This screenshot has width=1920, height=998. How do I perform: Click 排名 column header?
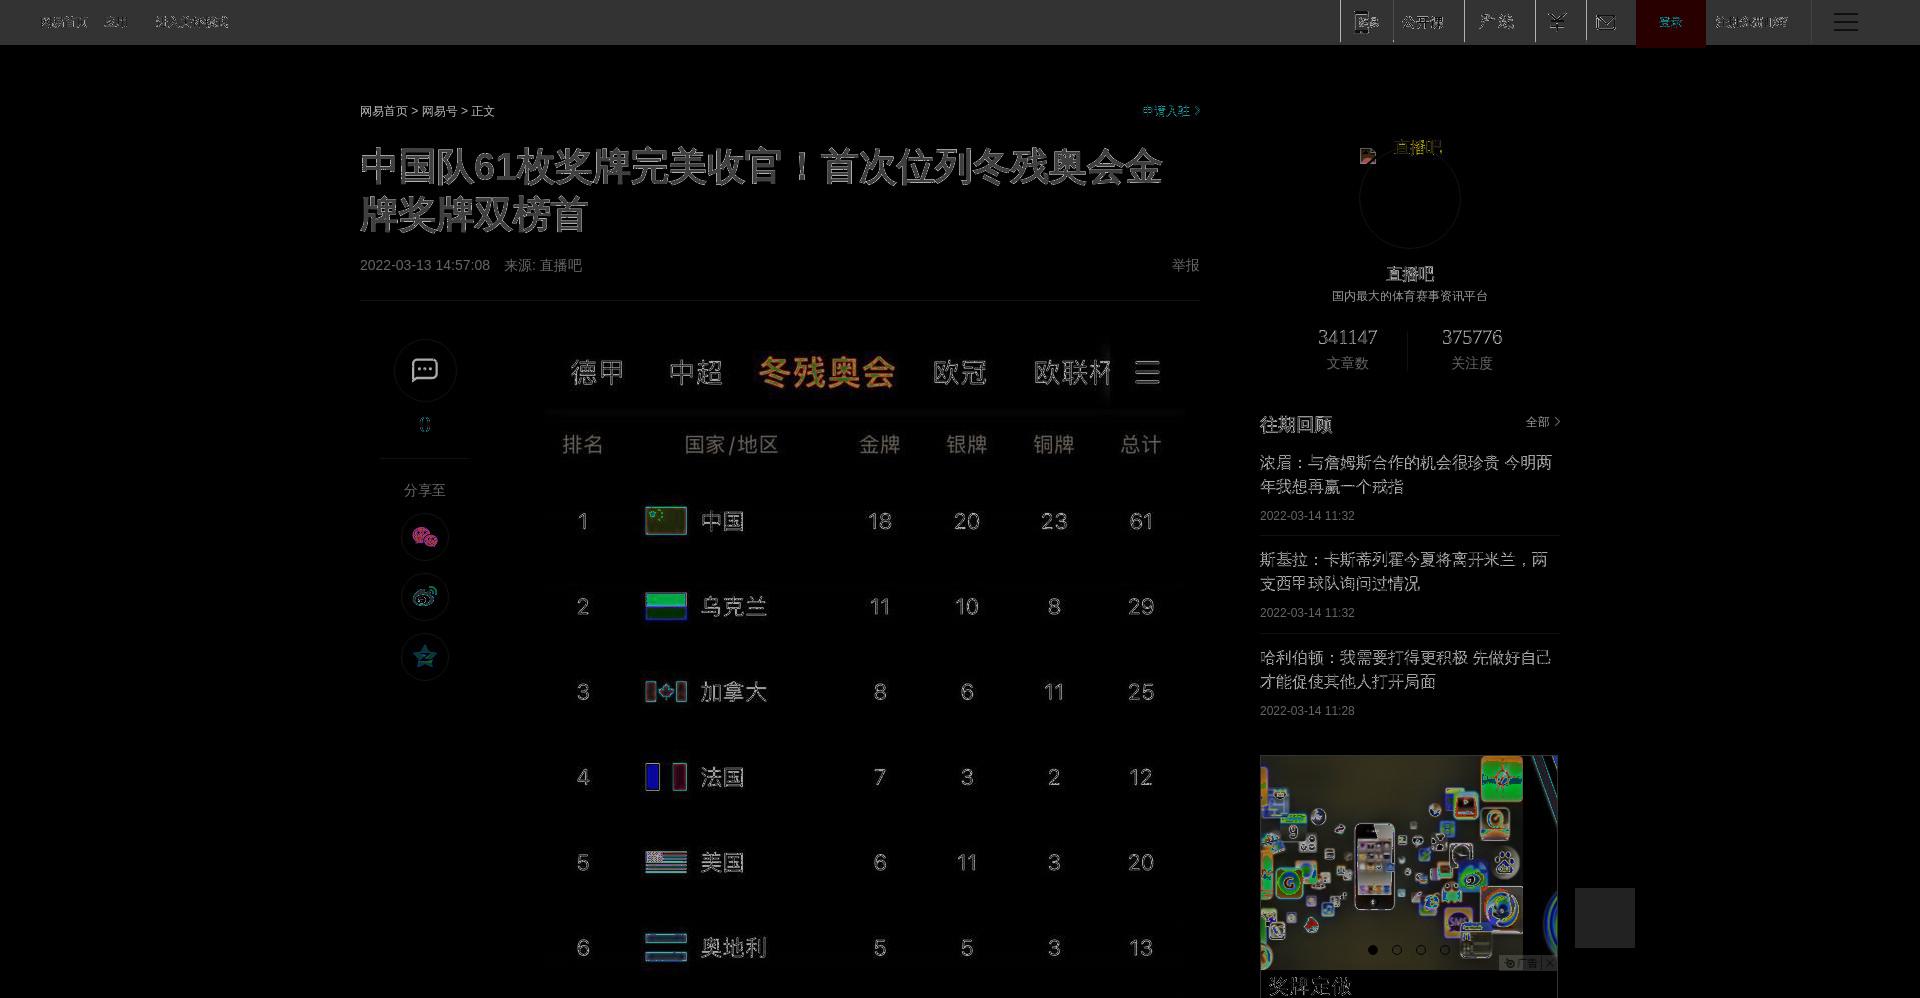583,445
